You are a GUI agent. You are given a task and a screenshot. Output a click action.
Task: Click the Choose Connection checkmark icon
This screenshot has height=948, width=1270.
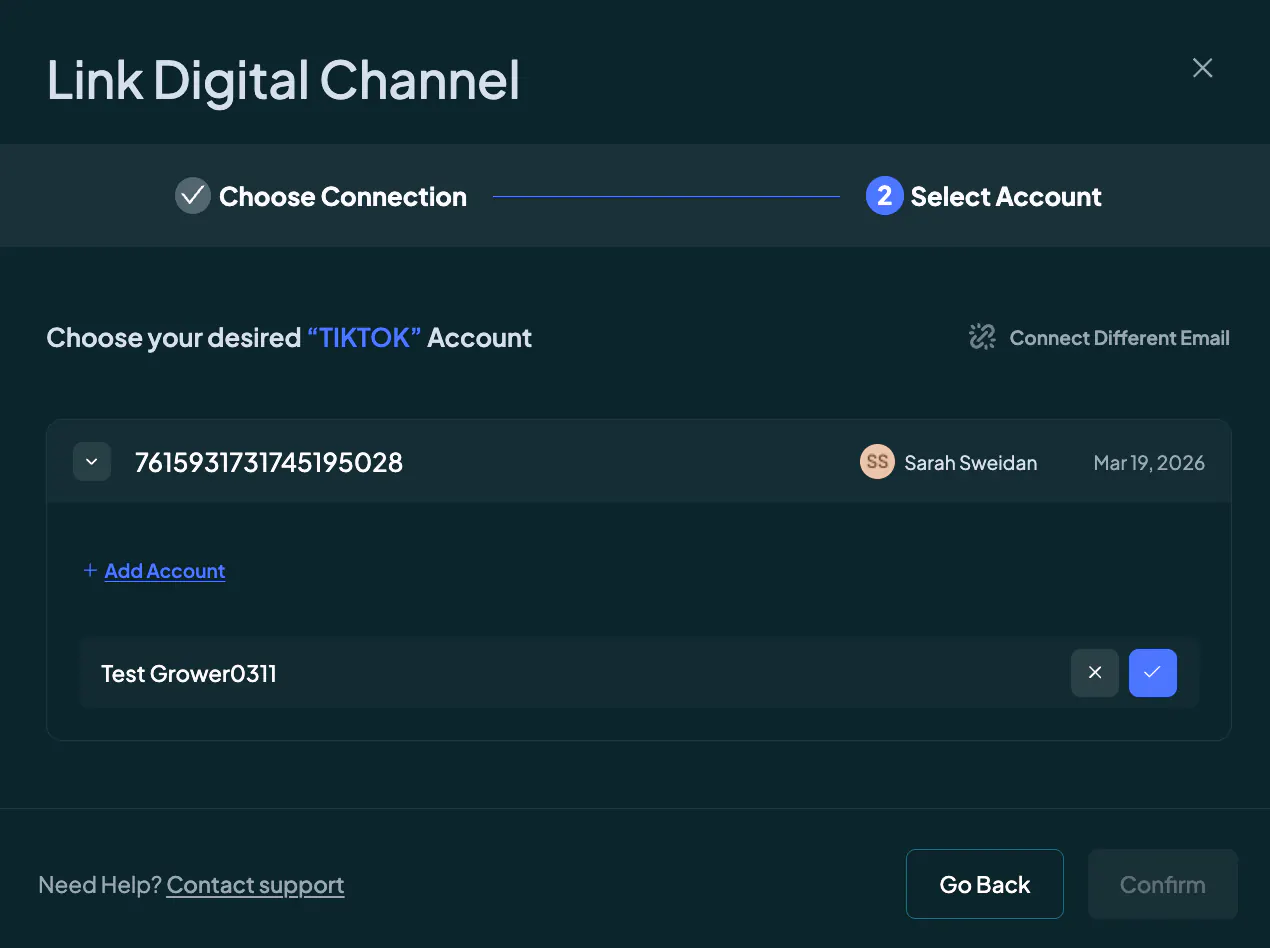pos(193,196)
